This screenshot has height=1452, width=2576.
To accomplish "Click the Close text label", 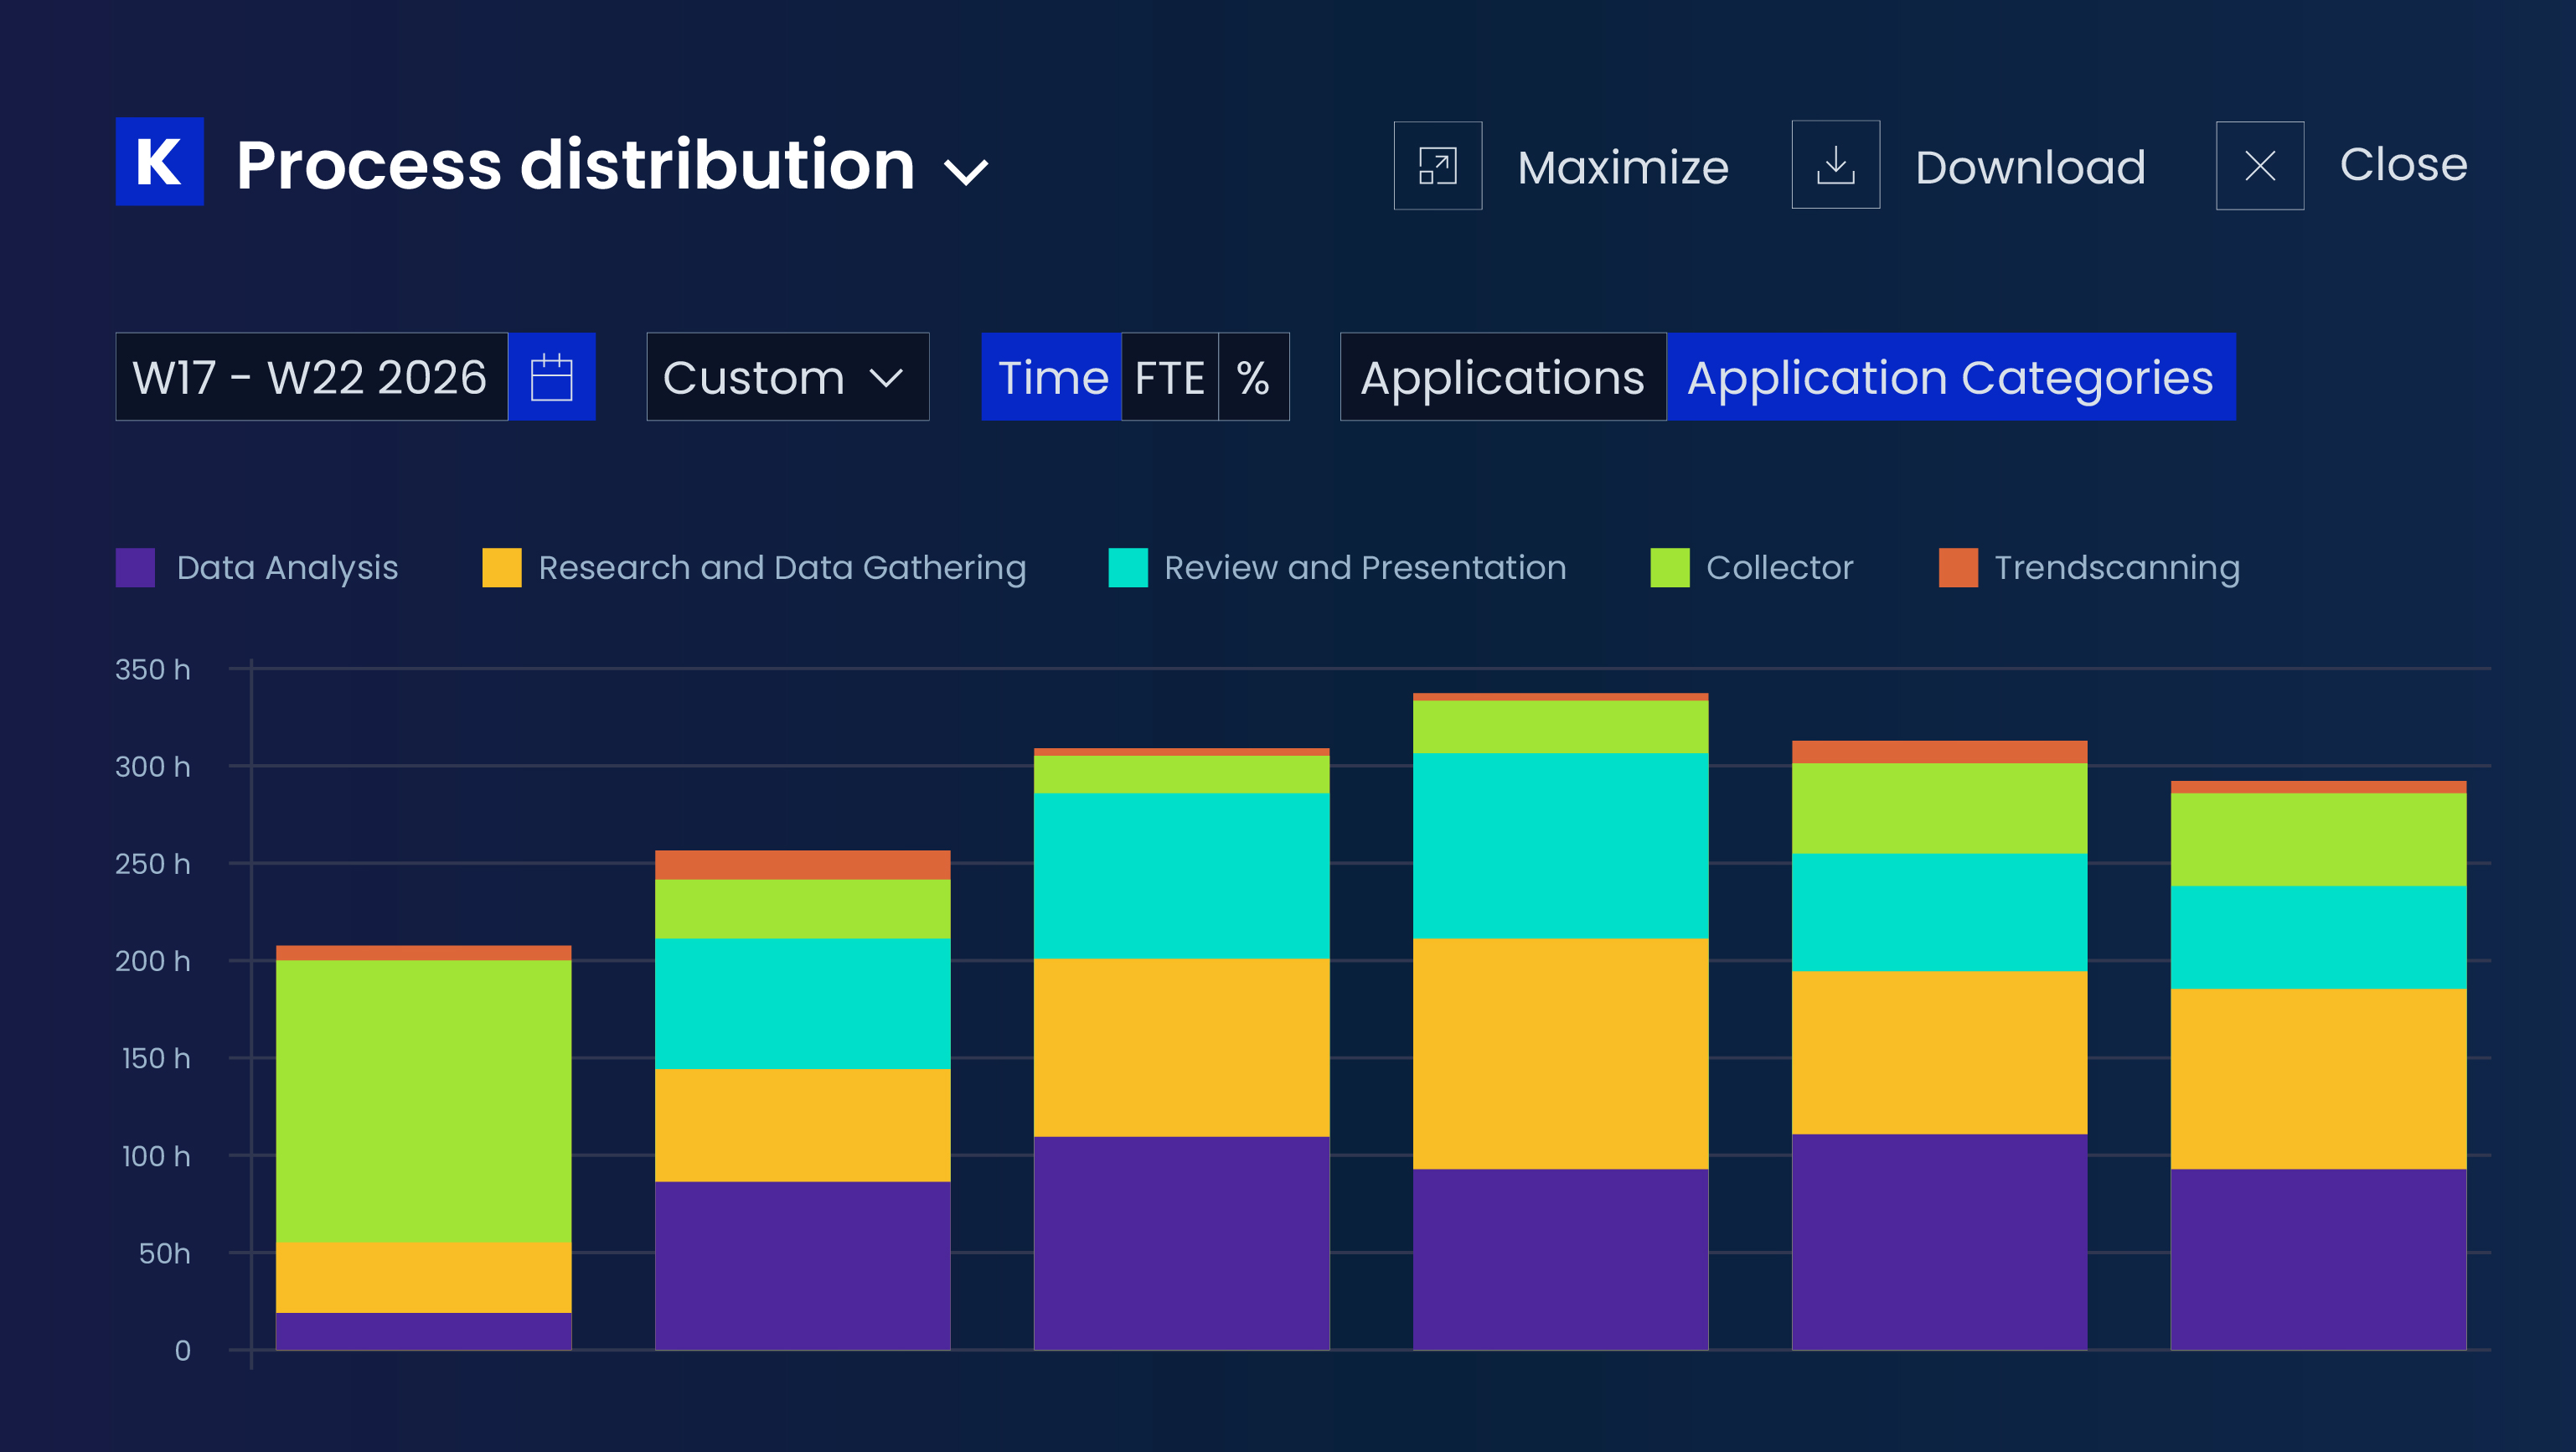I will [2403, 164].
